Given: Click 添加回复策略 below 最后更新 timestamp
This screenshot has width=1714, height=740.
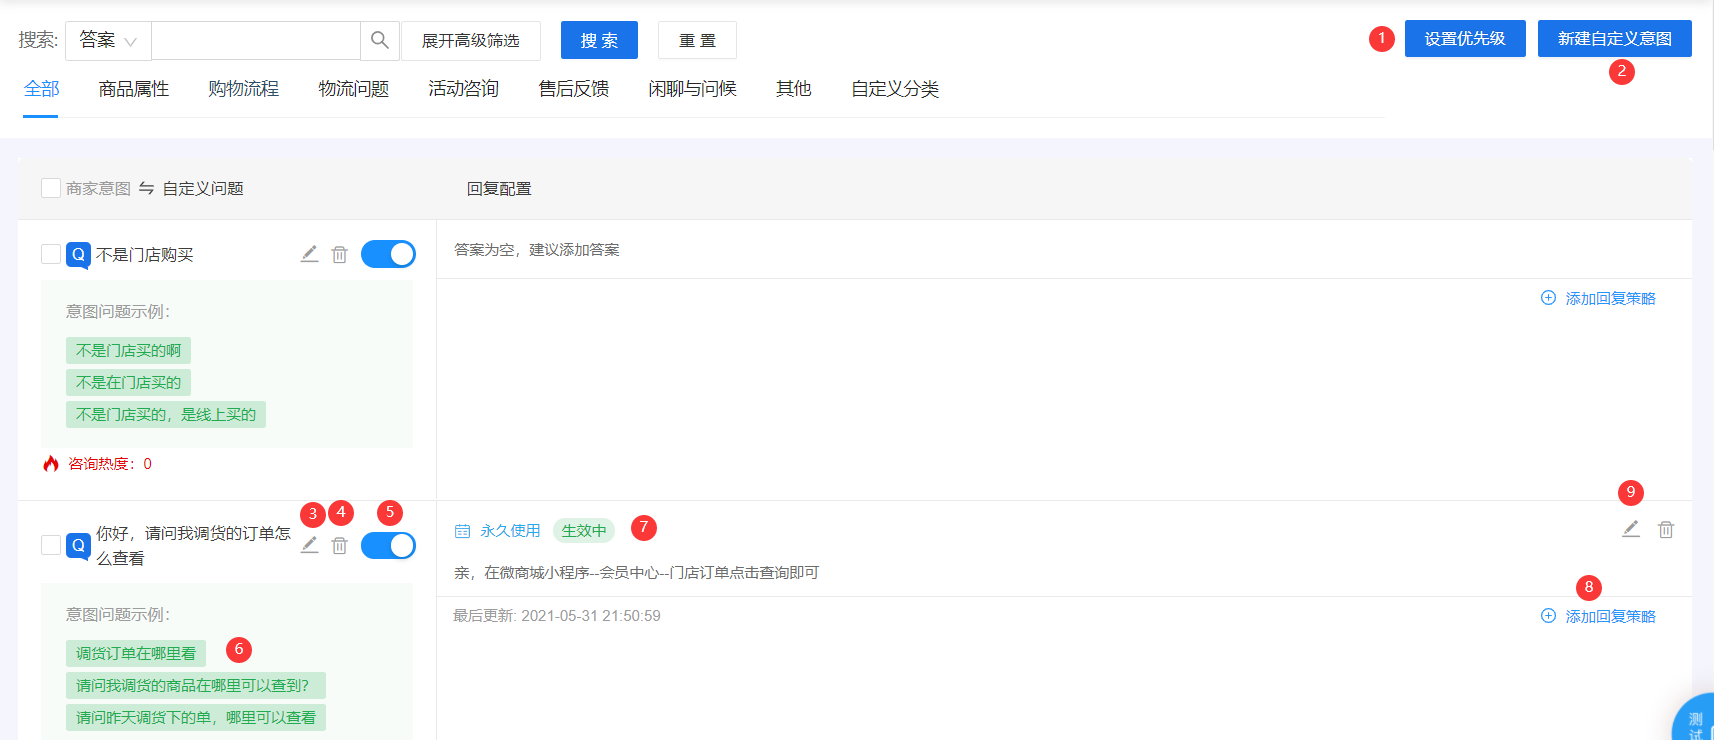Looking at the screenshot, I should click(x=1599, y=616).
